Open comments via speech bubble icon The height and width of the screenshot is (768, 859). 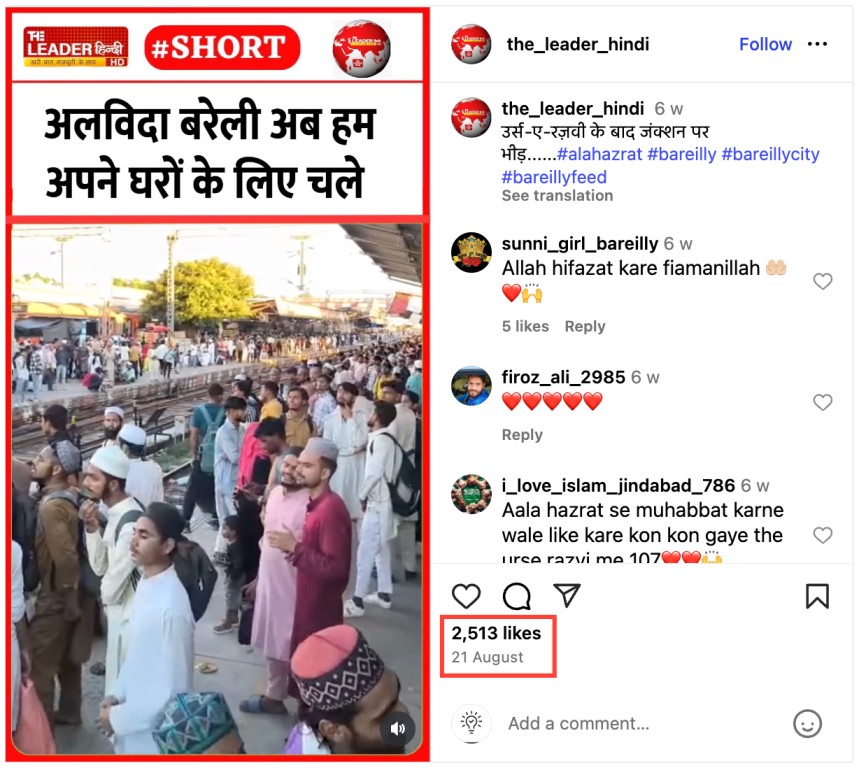tap(517, 596)
